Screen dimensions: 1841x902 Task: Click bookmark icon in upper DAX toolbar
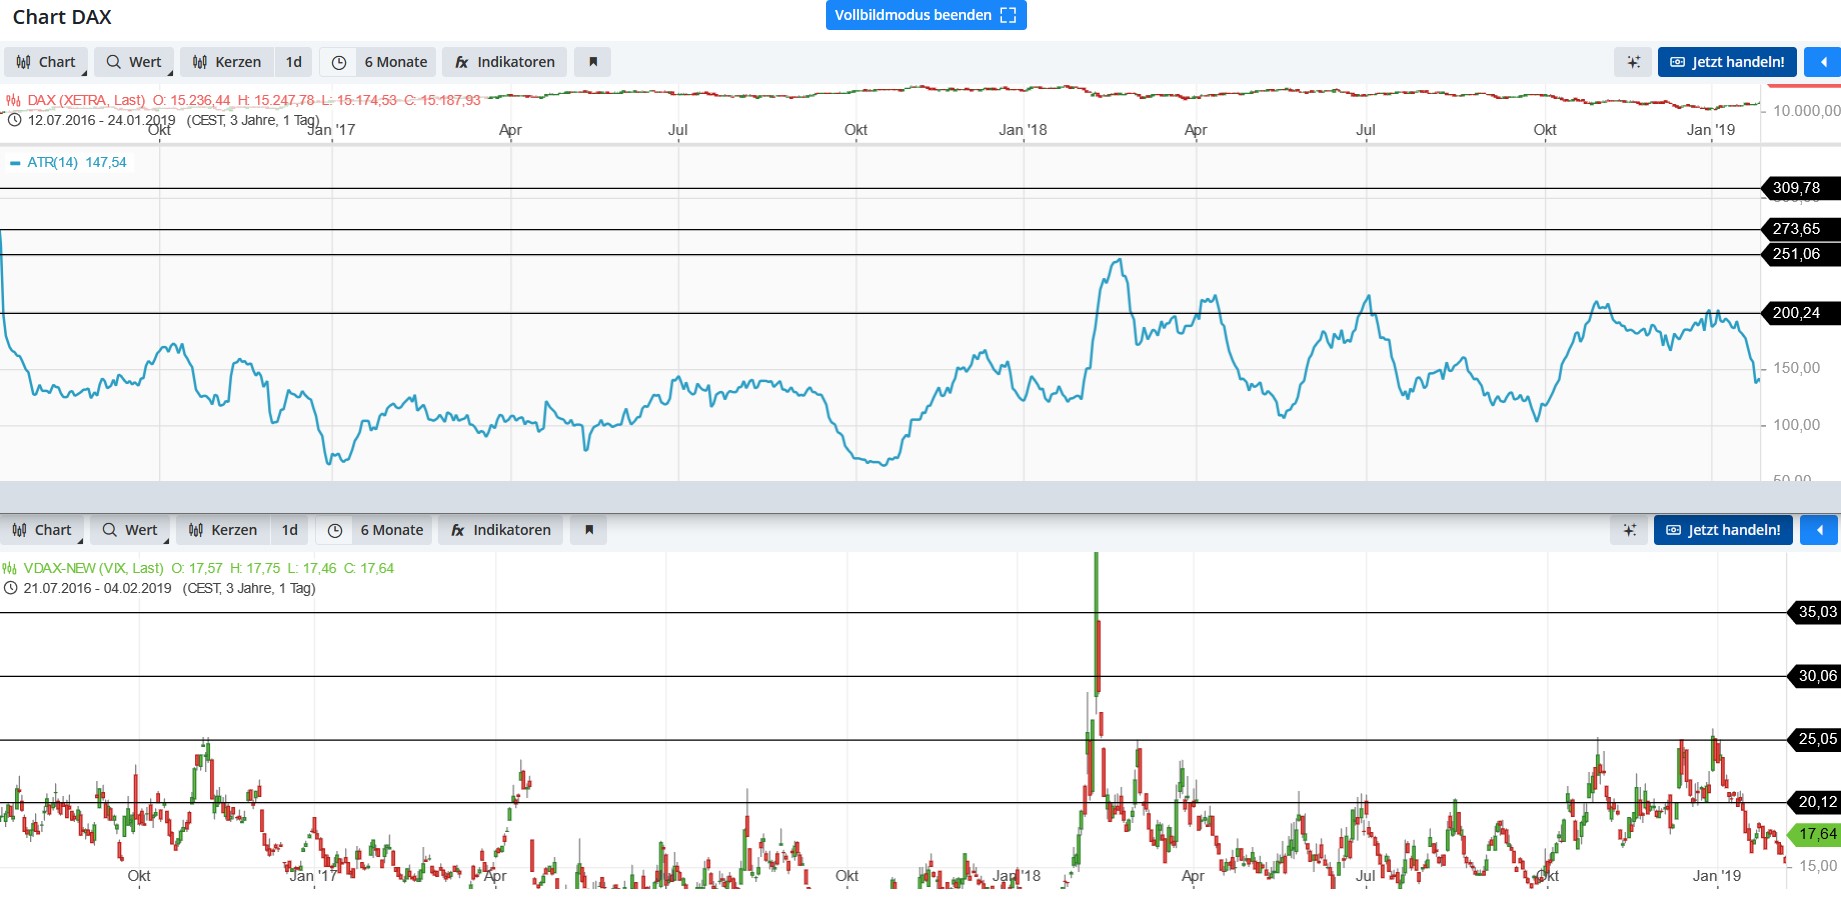[593, 62]
